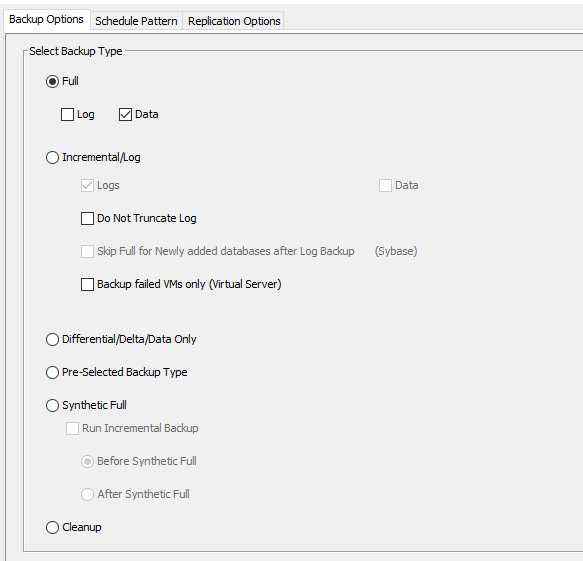
Task: Choose the Pre-Selected Backup Type option
Action: pyautogui.click(x=52, y=373)
